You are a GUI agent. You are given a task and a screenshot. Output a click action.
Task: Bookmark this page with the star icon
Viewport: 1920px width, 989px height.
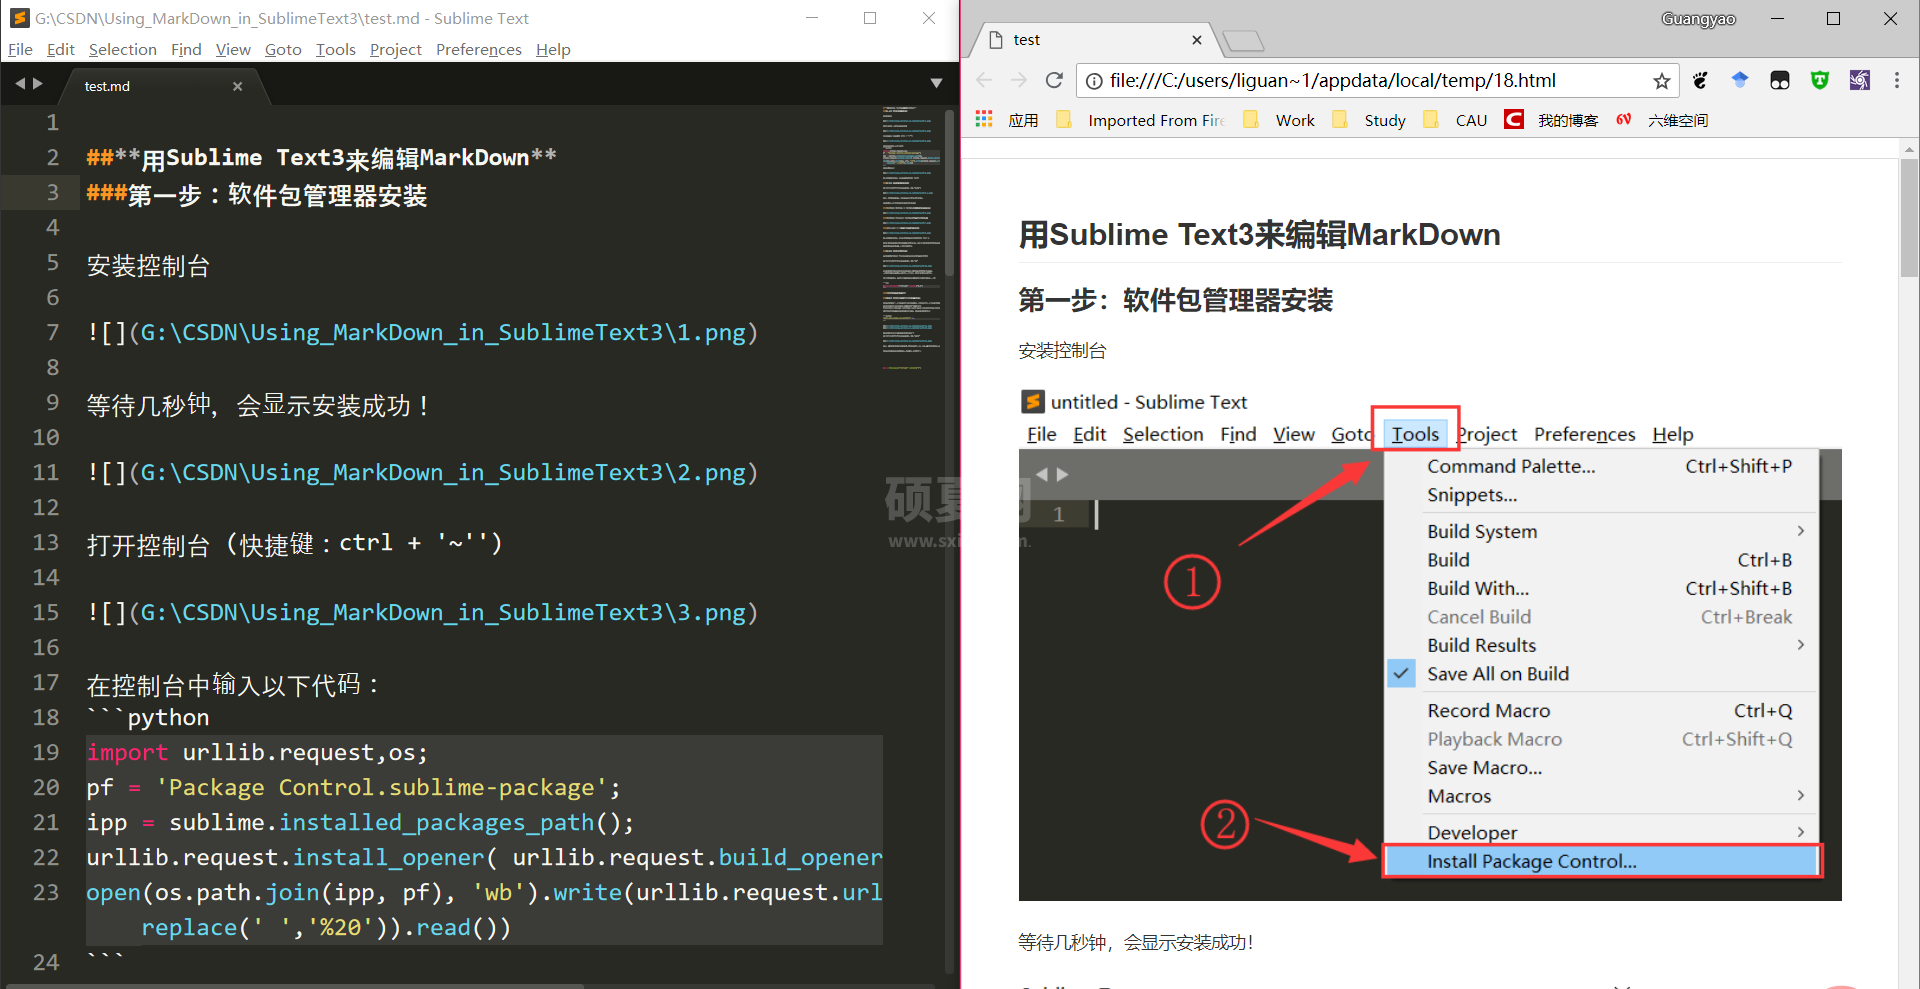click(1661, 81)
